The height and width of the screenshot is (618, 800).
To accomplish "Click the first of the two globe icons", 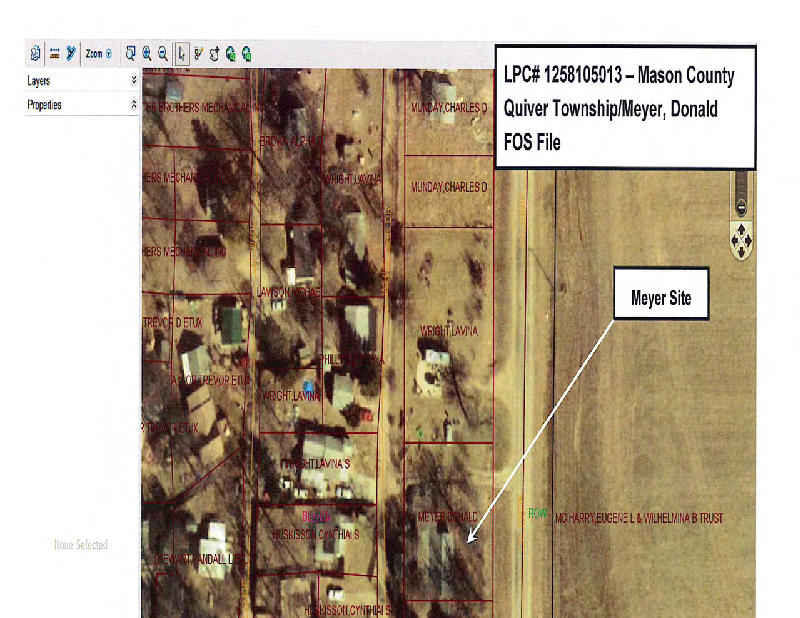I will point(230,53).
